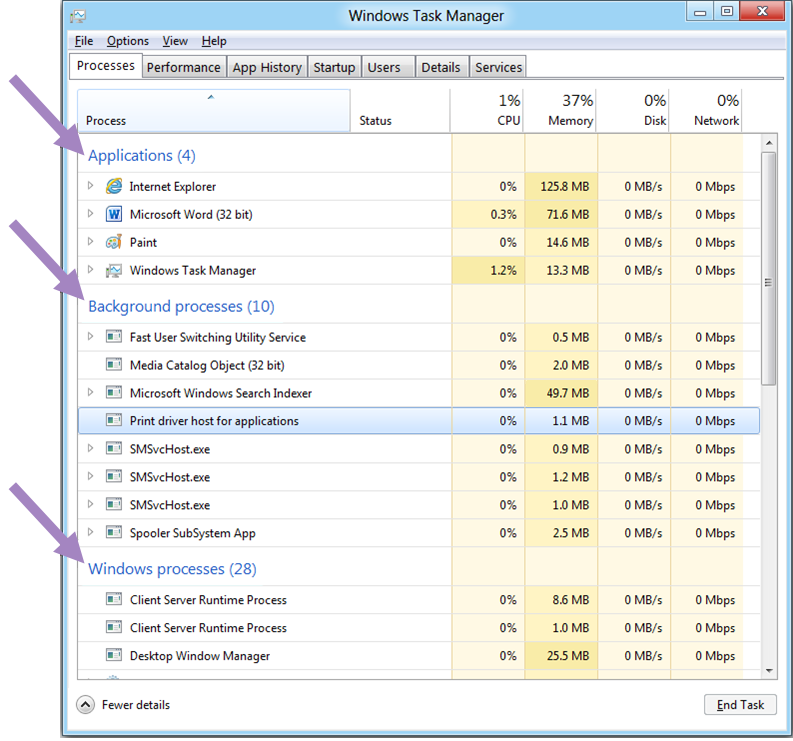The image size is (793, 741).
Task: Click the Spooler SubSystem App icon
Action: pos(113,534)
